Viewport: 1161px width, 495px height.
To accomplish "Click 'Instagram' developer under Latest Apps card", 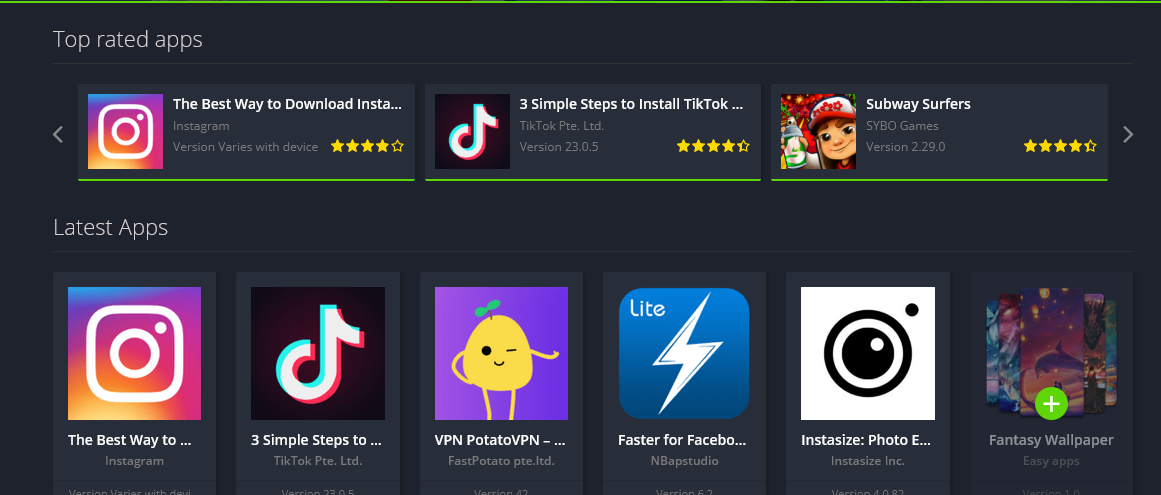I will (134, 461).
